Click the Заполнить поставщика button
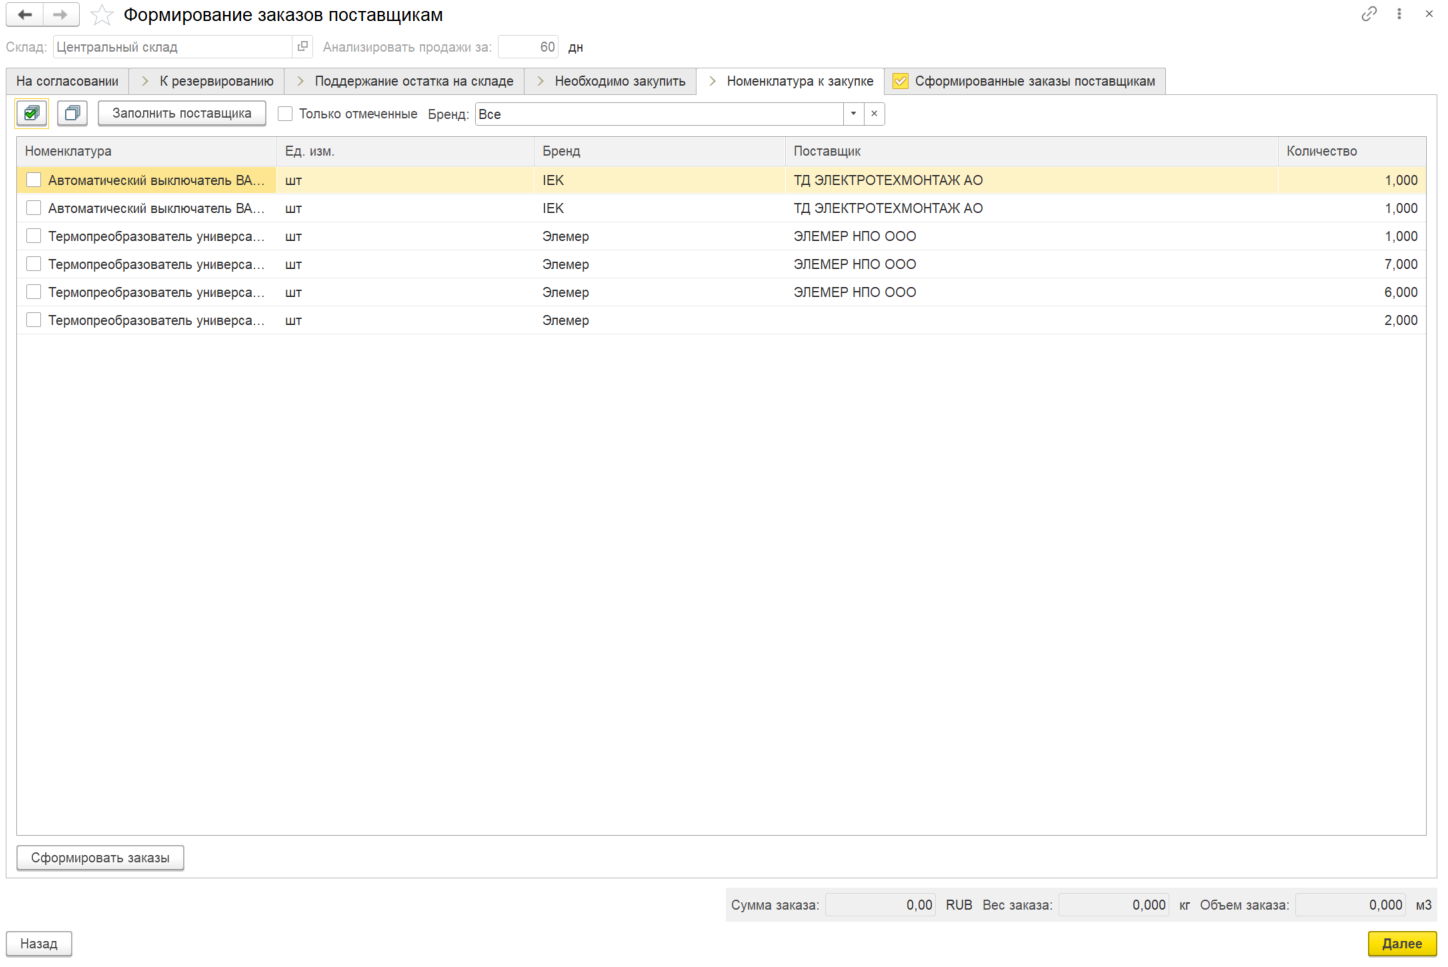This screenshot has height=967, width=1448. (x=182, y=113)
